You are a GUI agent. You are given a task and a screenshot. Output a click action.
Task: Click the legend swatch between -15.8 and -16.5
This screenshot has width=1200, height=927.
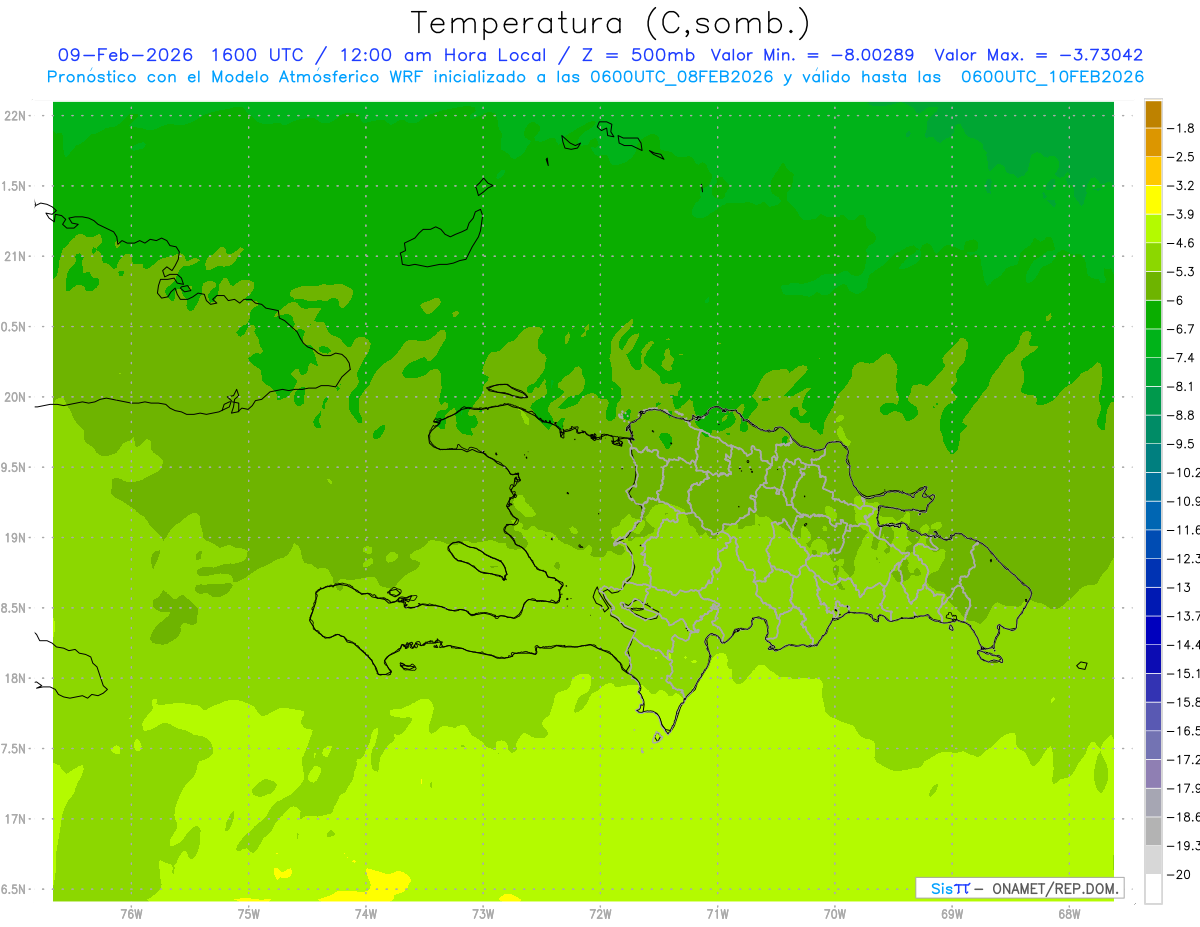click(x=1153, y=717)
